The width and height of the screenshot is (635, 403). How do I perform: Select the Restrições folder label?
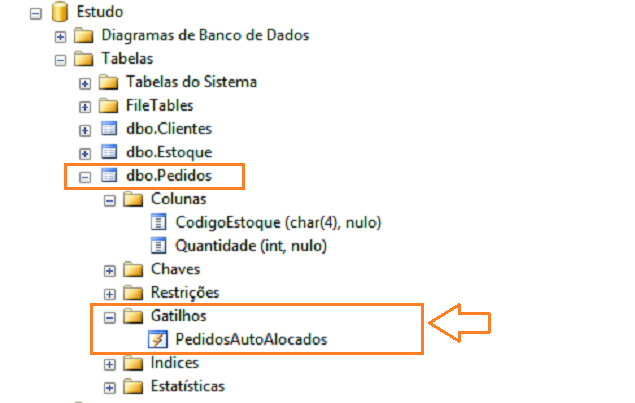[185, 293]
